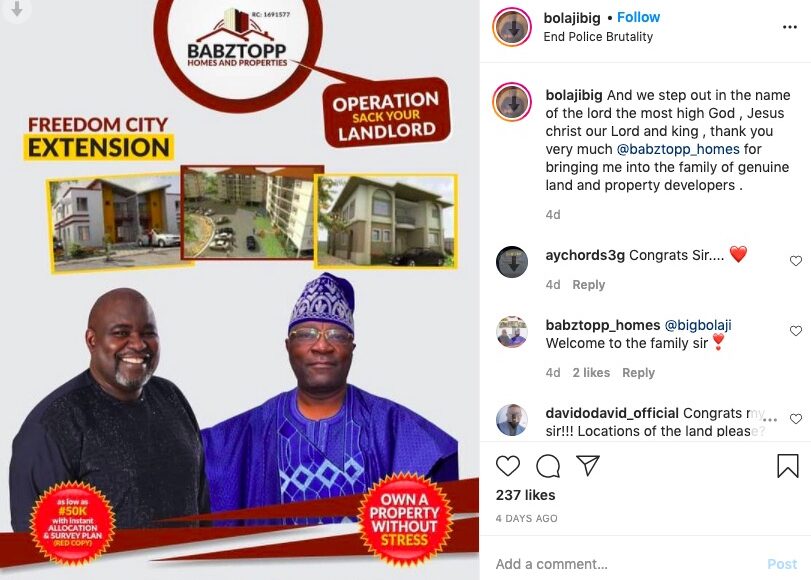Like babztopp_homes' welcome comment

pos(795,331)
